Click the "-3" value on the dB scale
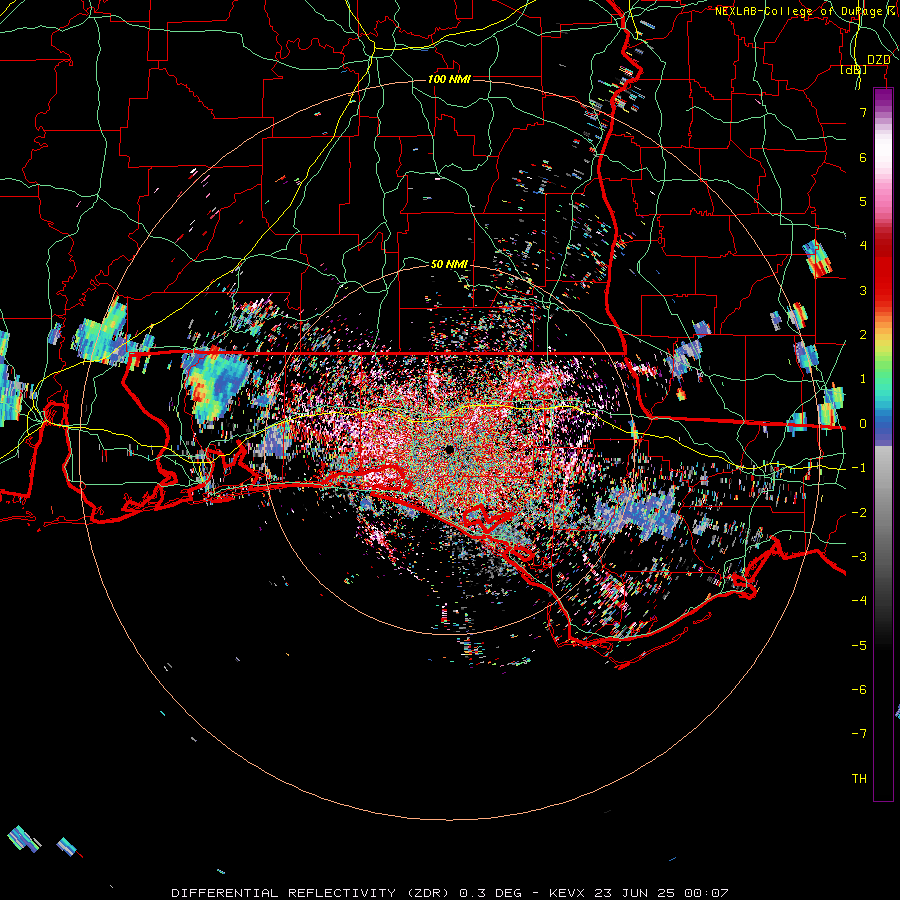 [x=859, y=556]
